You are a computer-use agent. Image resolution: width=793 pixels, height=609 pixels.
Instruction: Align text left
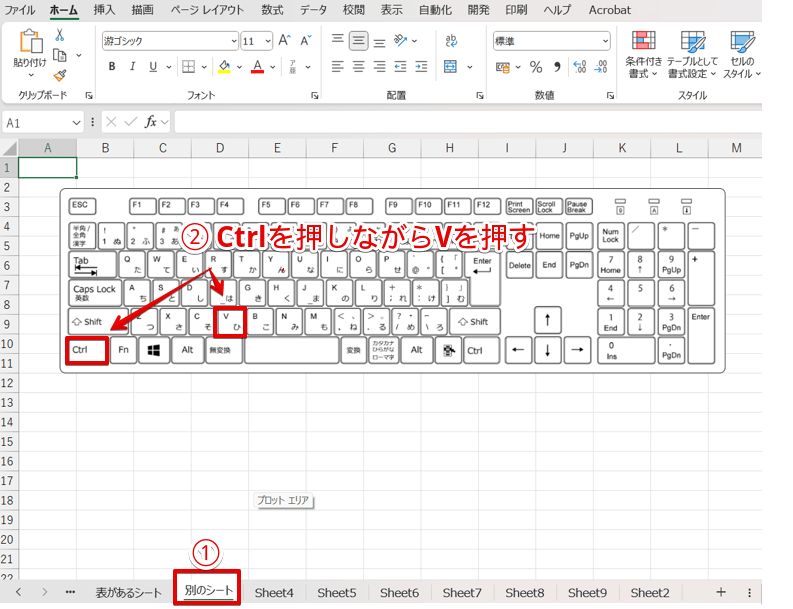click(x=337, y=66)
